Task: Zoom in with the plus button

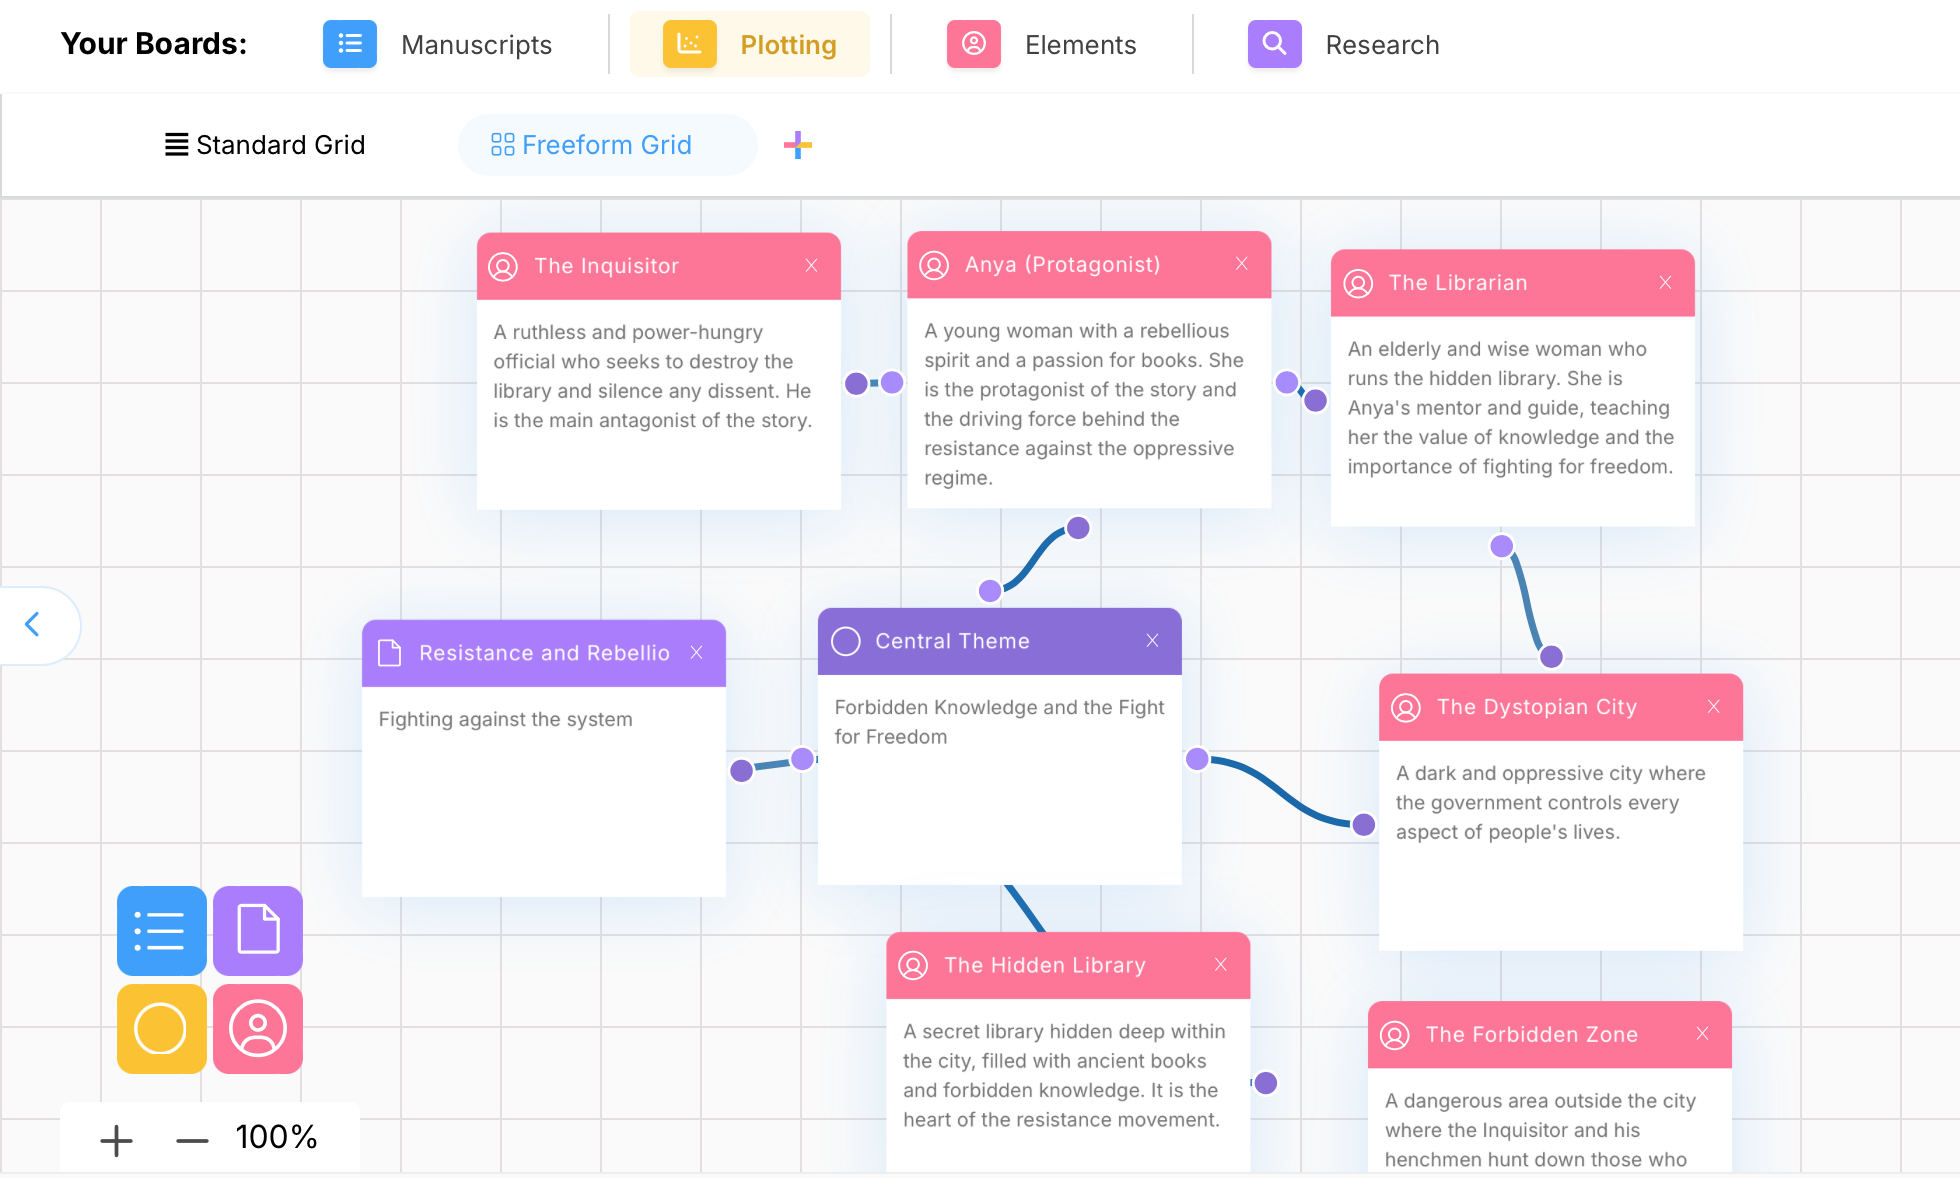Action: point(116,1140)
